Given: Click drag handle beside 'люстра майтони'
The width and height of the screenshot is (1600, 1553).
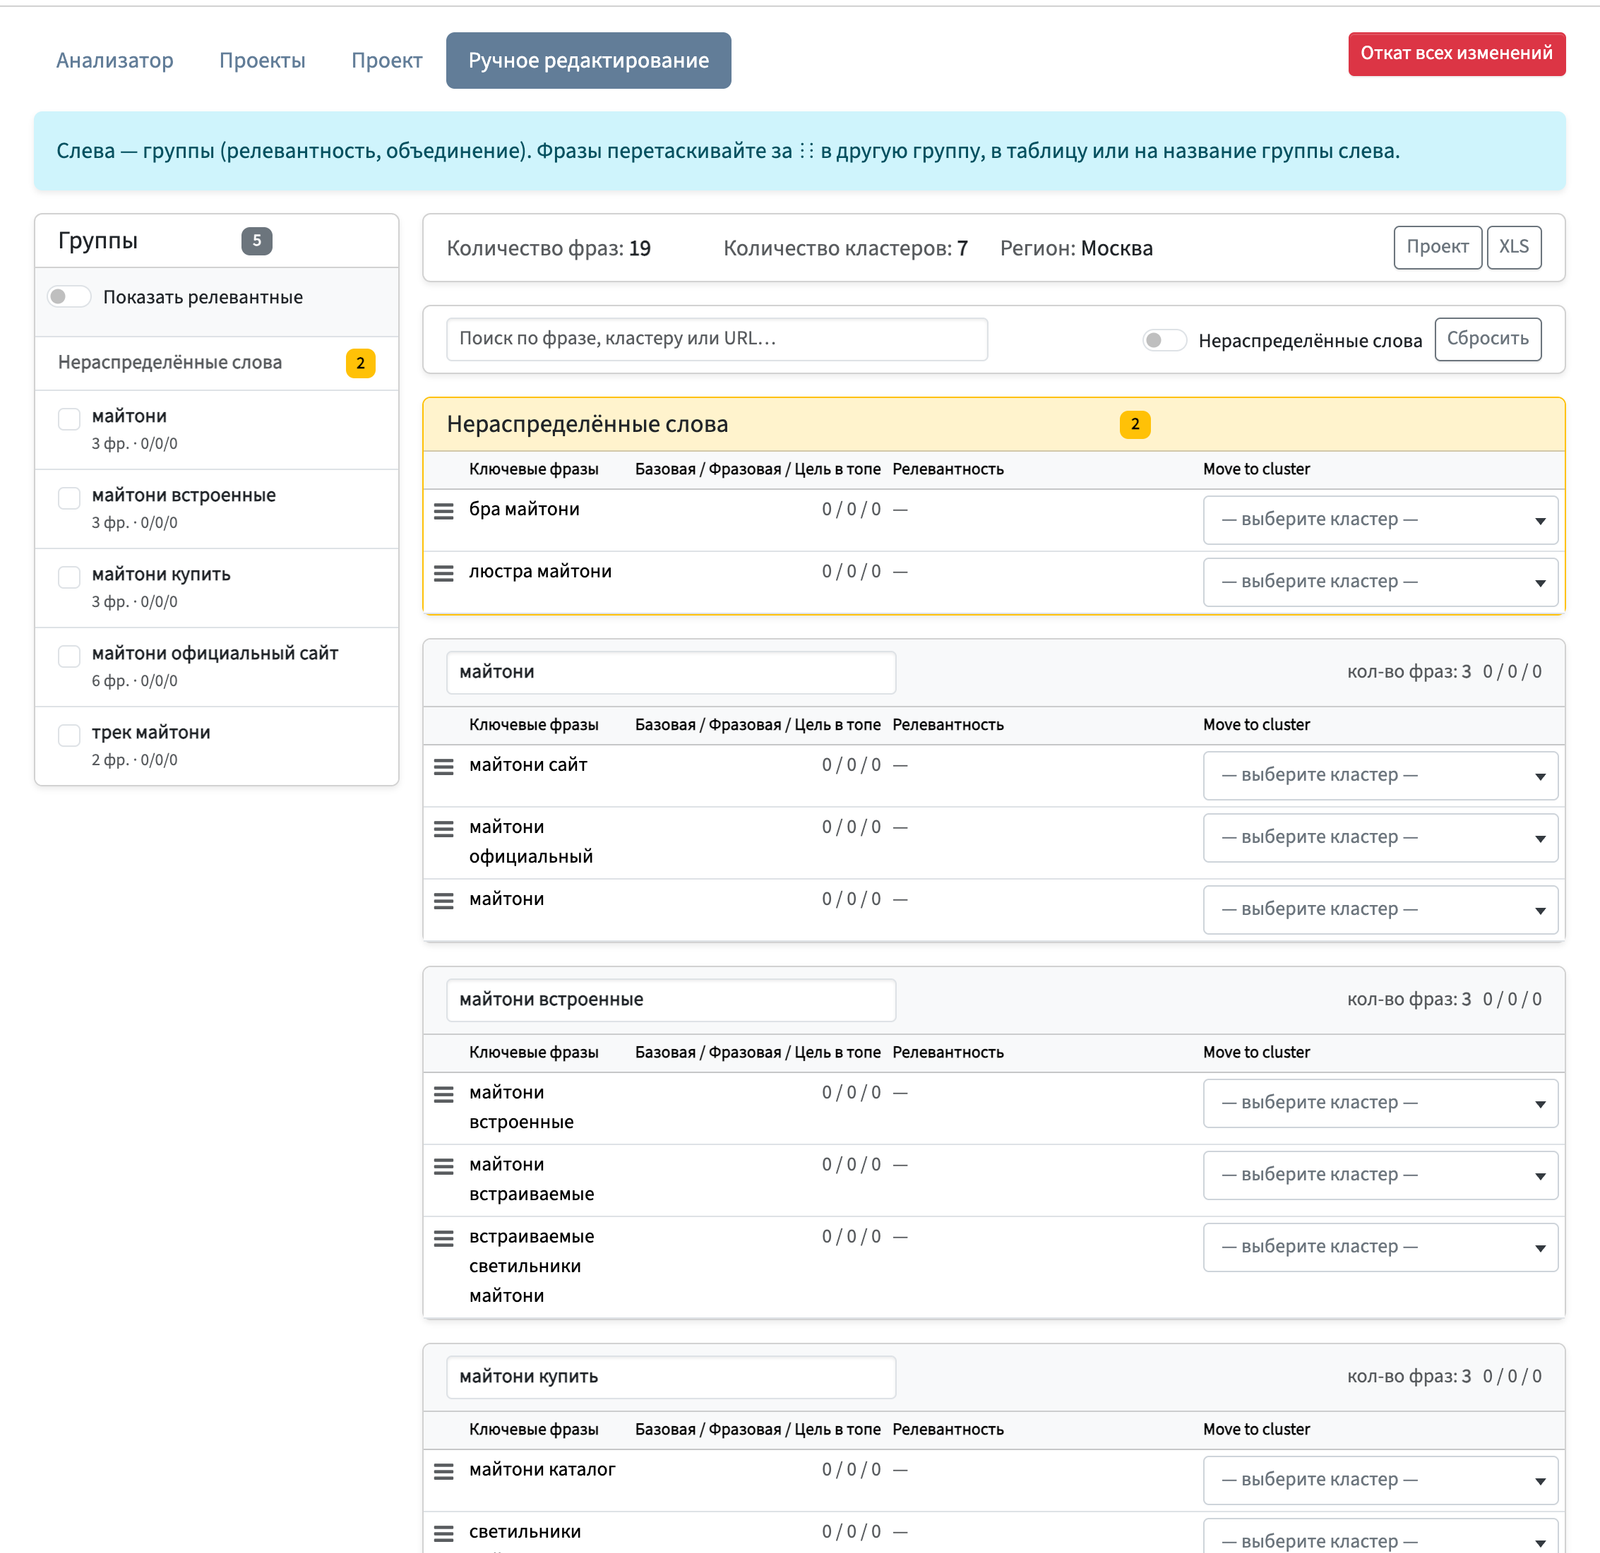Looking at the screenshot, I should pyautogui.click(x=444, y=573).
